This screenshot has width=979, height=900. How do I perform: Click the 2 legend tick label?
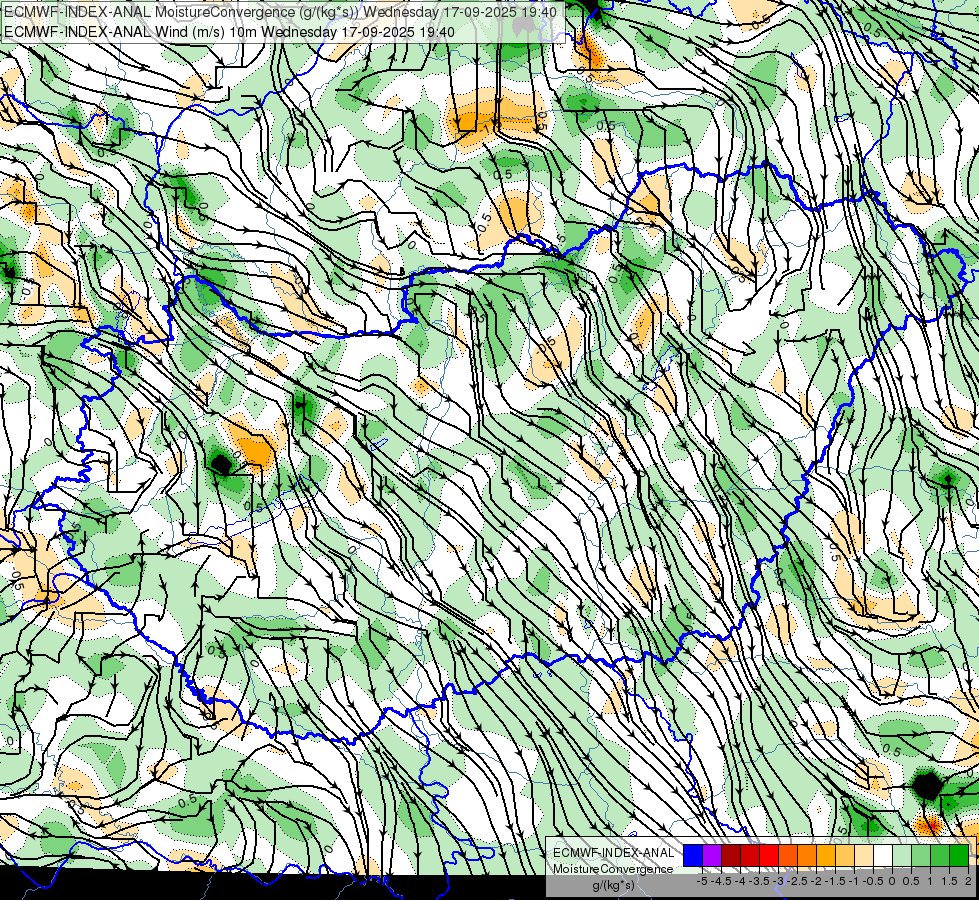968,881
